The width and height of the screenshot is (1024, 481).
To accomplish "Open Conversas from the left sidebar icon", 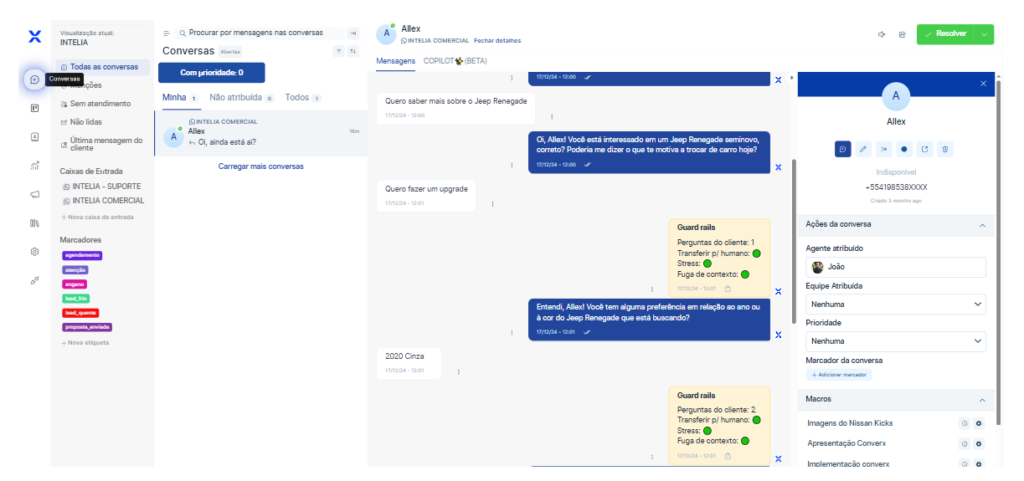I will 34,79.
